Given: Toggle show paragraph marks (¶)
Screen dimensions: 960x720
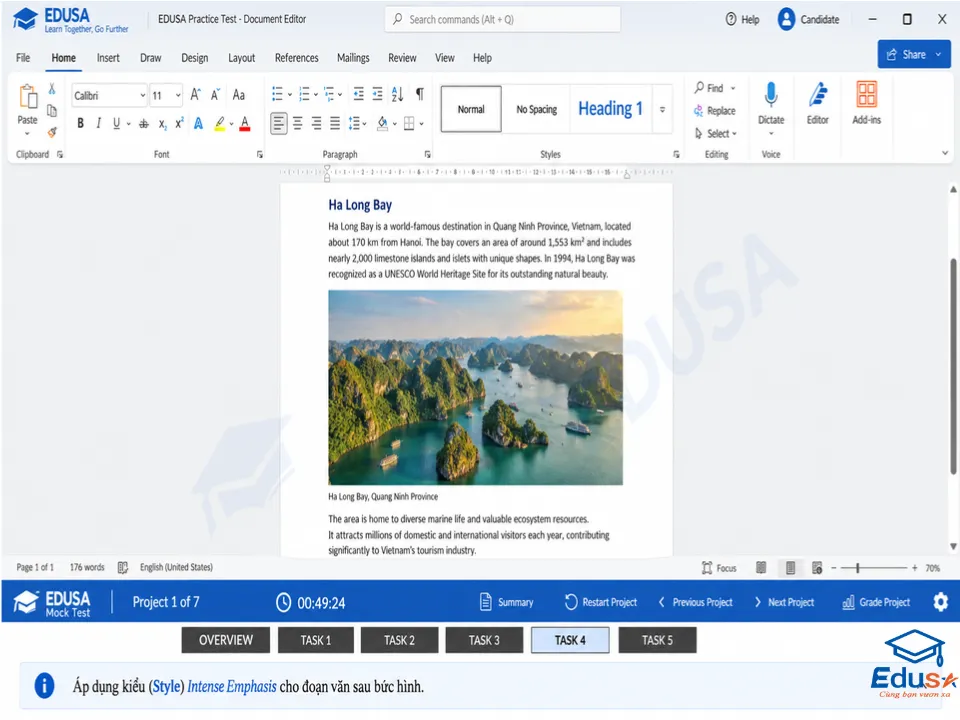Looking at the screenshot, I should click(419, 94).
